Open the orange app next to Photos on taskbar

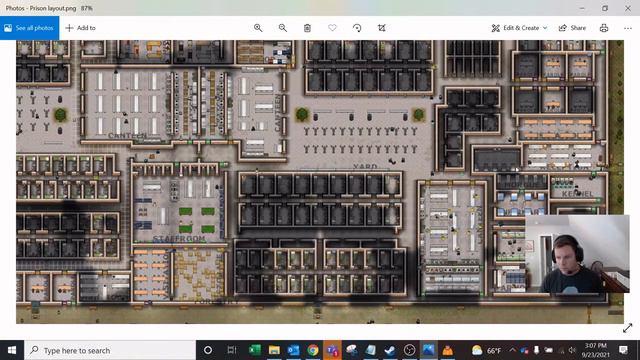(x=448, y=350)
